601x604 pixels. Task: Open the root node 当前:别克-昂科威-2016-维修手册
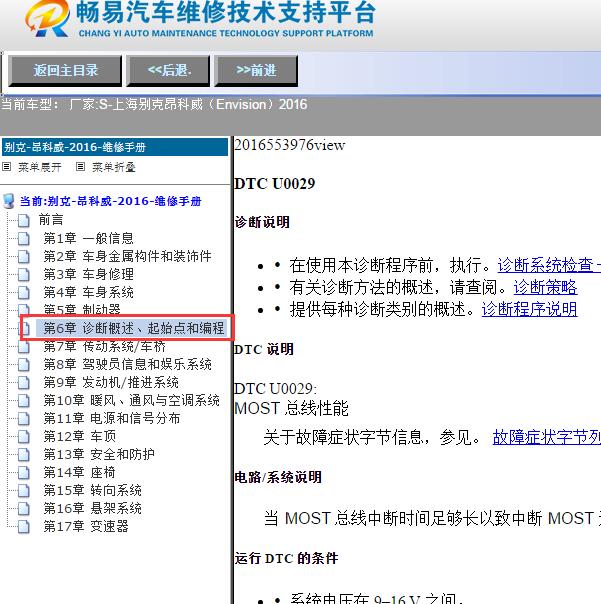111,201
